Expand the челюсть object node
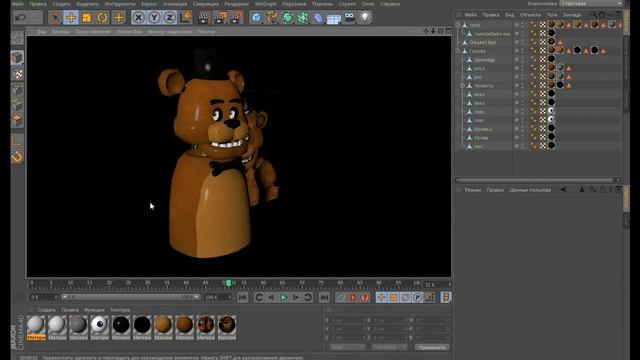Image resolution: width=640 pixels, height=360 pixels. [462, 86]
